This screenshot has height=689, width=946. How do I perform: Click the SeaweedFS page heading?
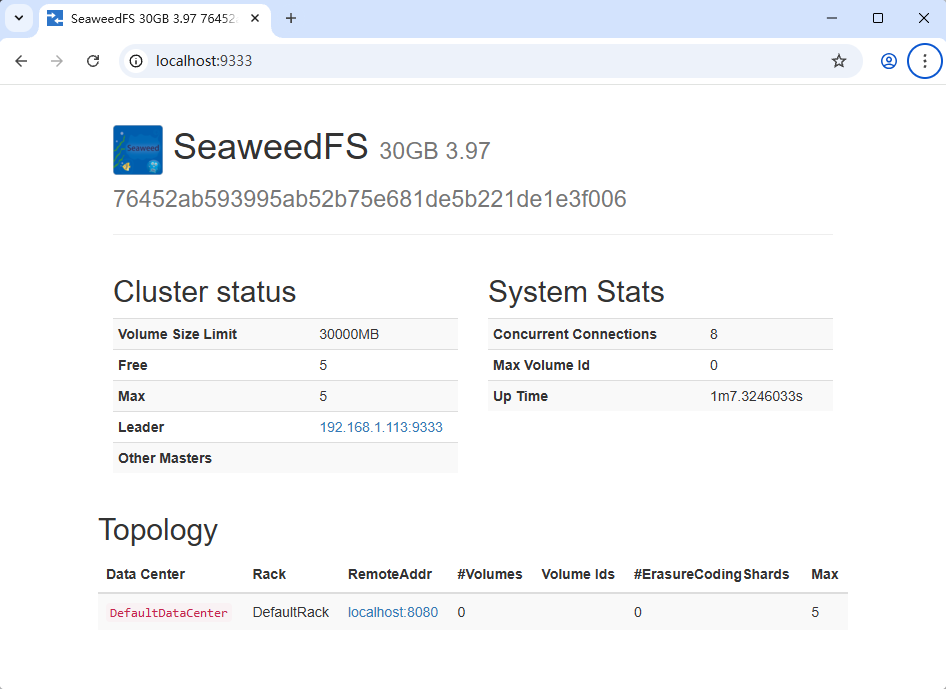[270, 147]
